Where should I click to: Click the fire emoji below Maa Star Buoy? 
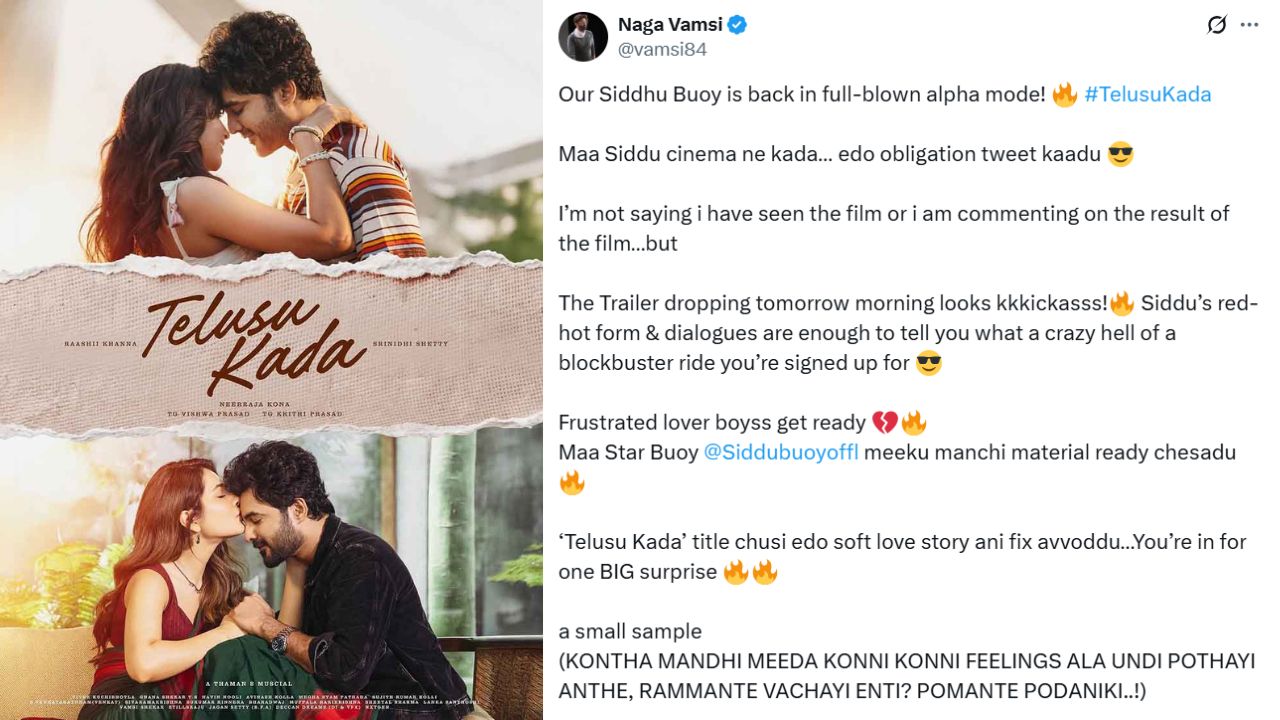tap(572, 483)
